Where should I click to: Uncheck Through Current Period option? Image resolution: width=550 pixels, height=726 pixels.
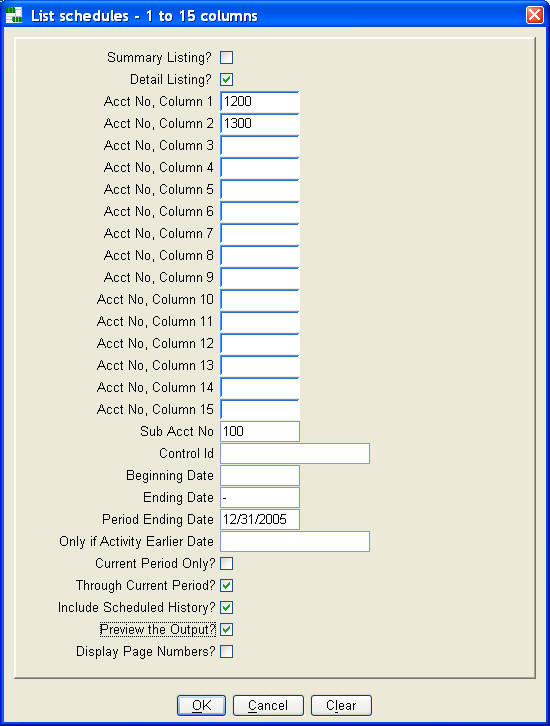click(x=226, y=586)
